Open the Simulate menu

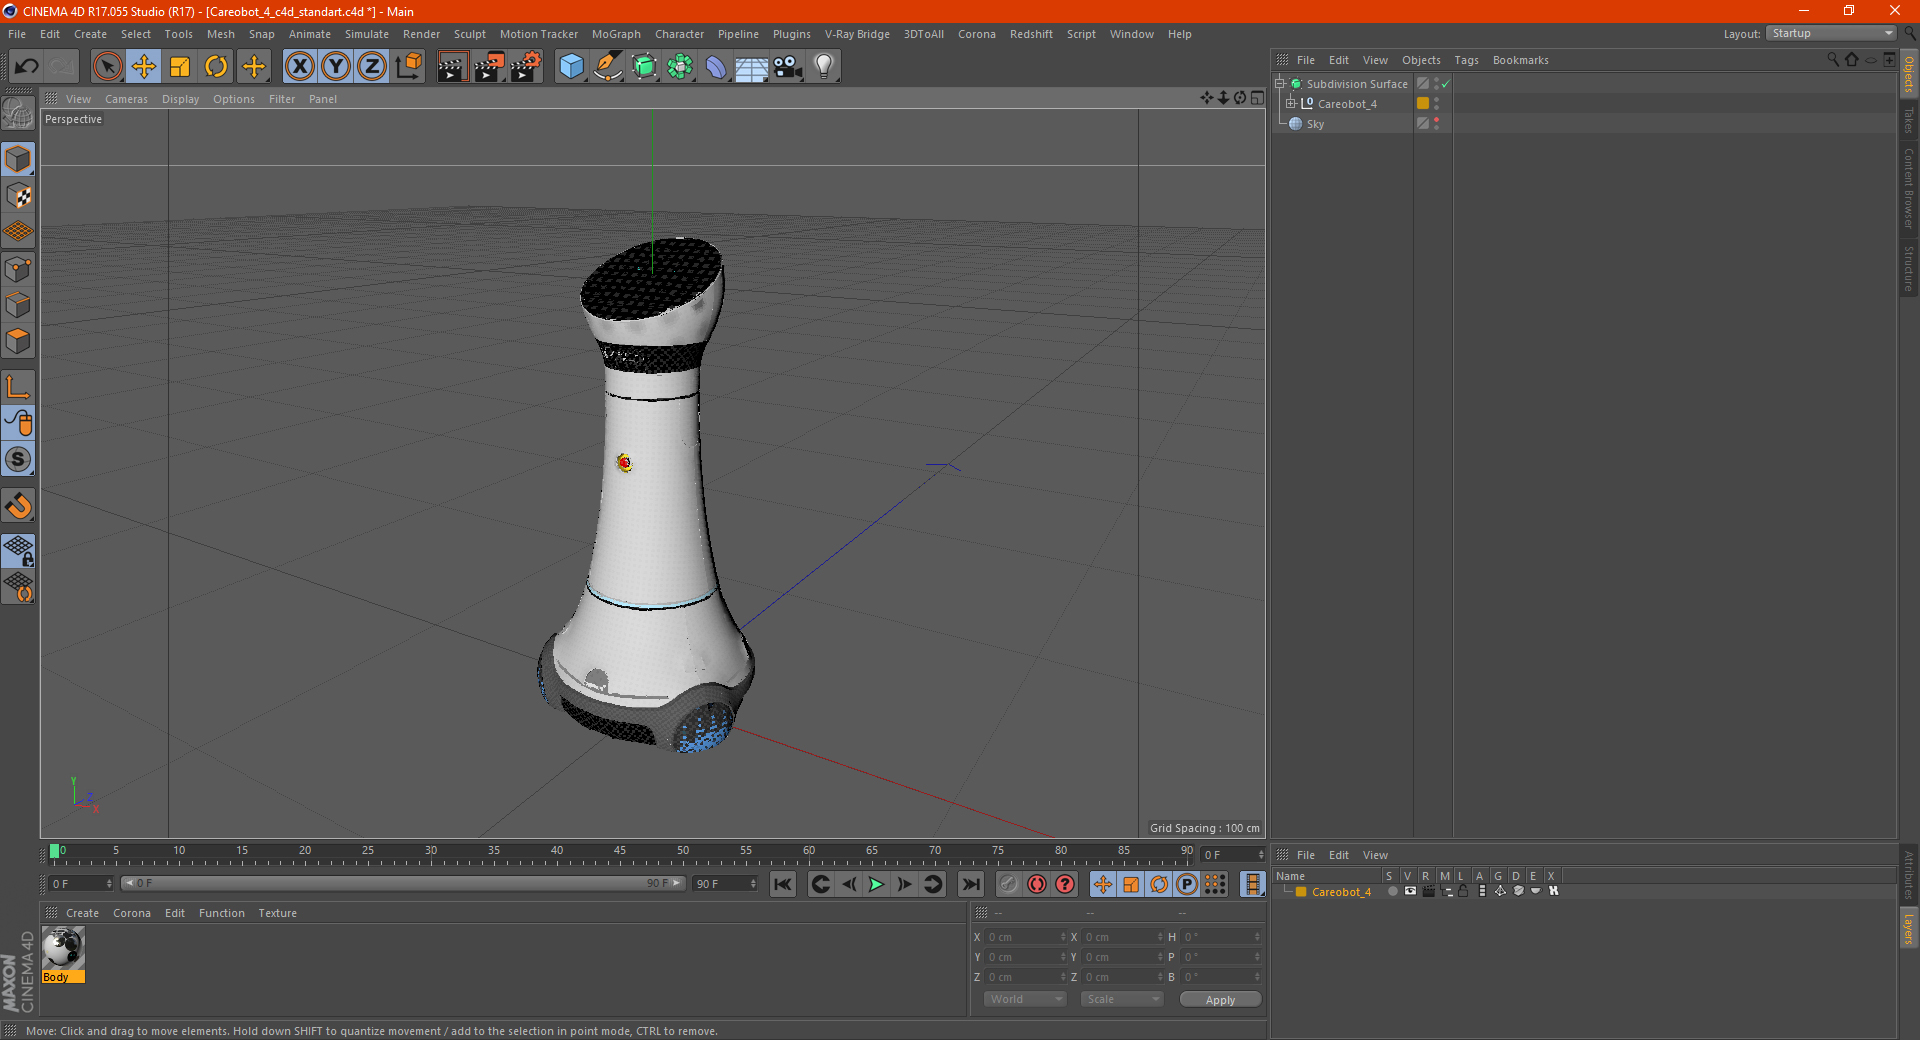pos(367,34)
